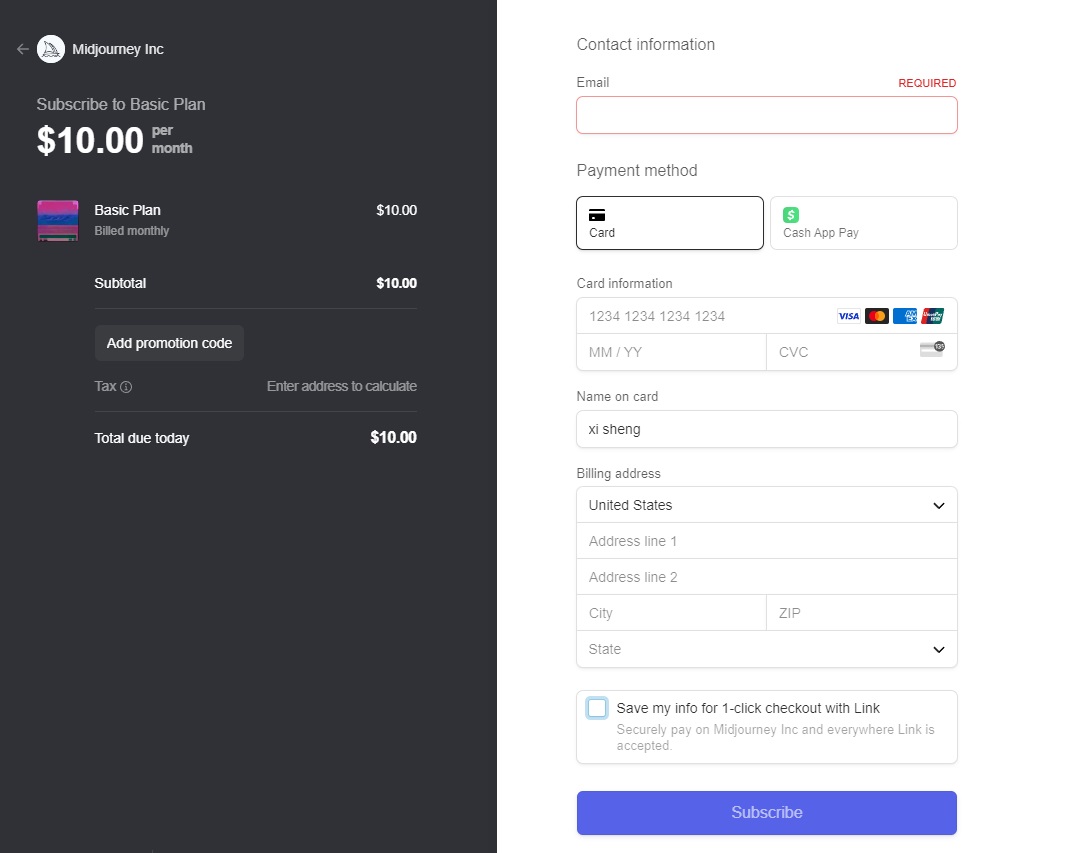Choose Cash App Pay payment method
1091x853 pixels.
863,222
